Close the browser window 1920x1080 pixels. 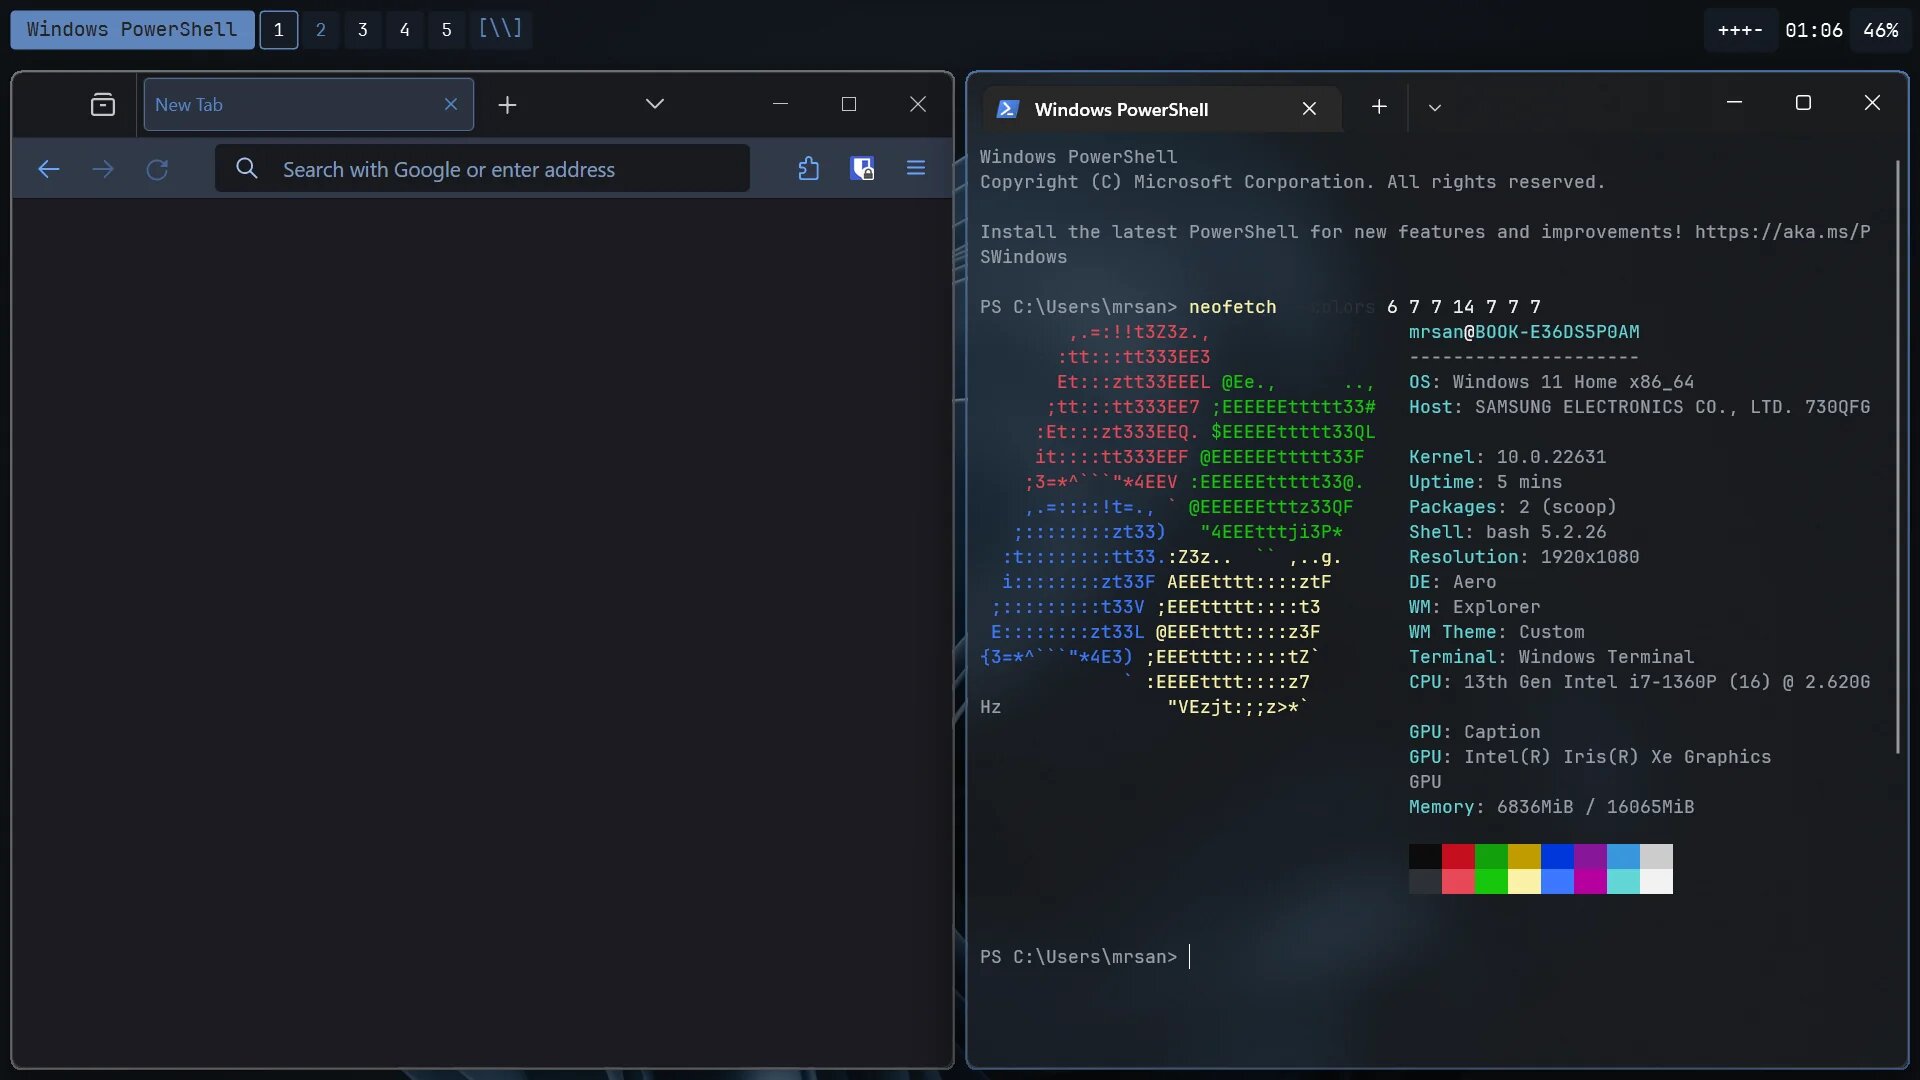click(918, 104)
